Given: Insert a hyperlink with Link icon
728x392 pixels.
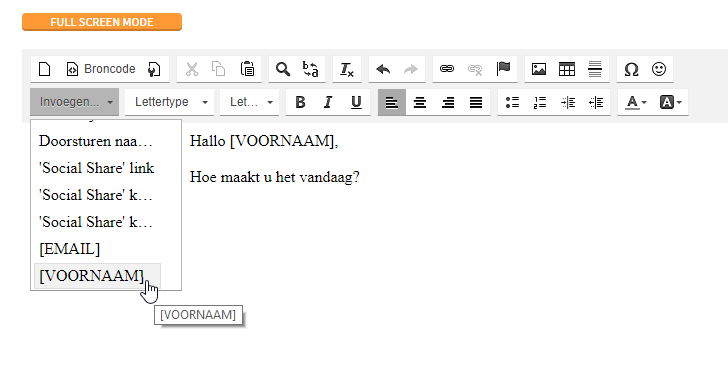Looking at the screenshot, I should [447, 69].
